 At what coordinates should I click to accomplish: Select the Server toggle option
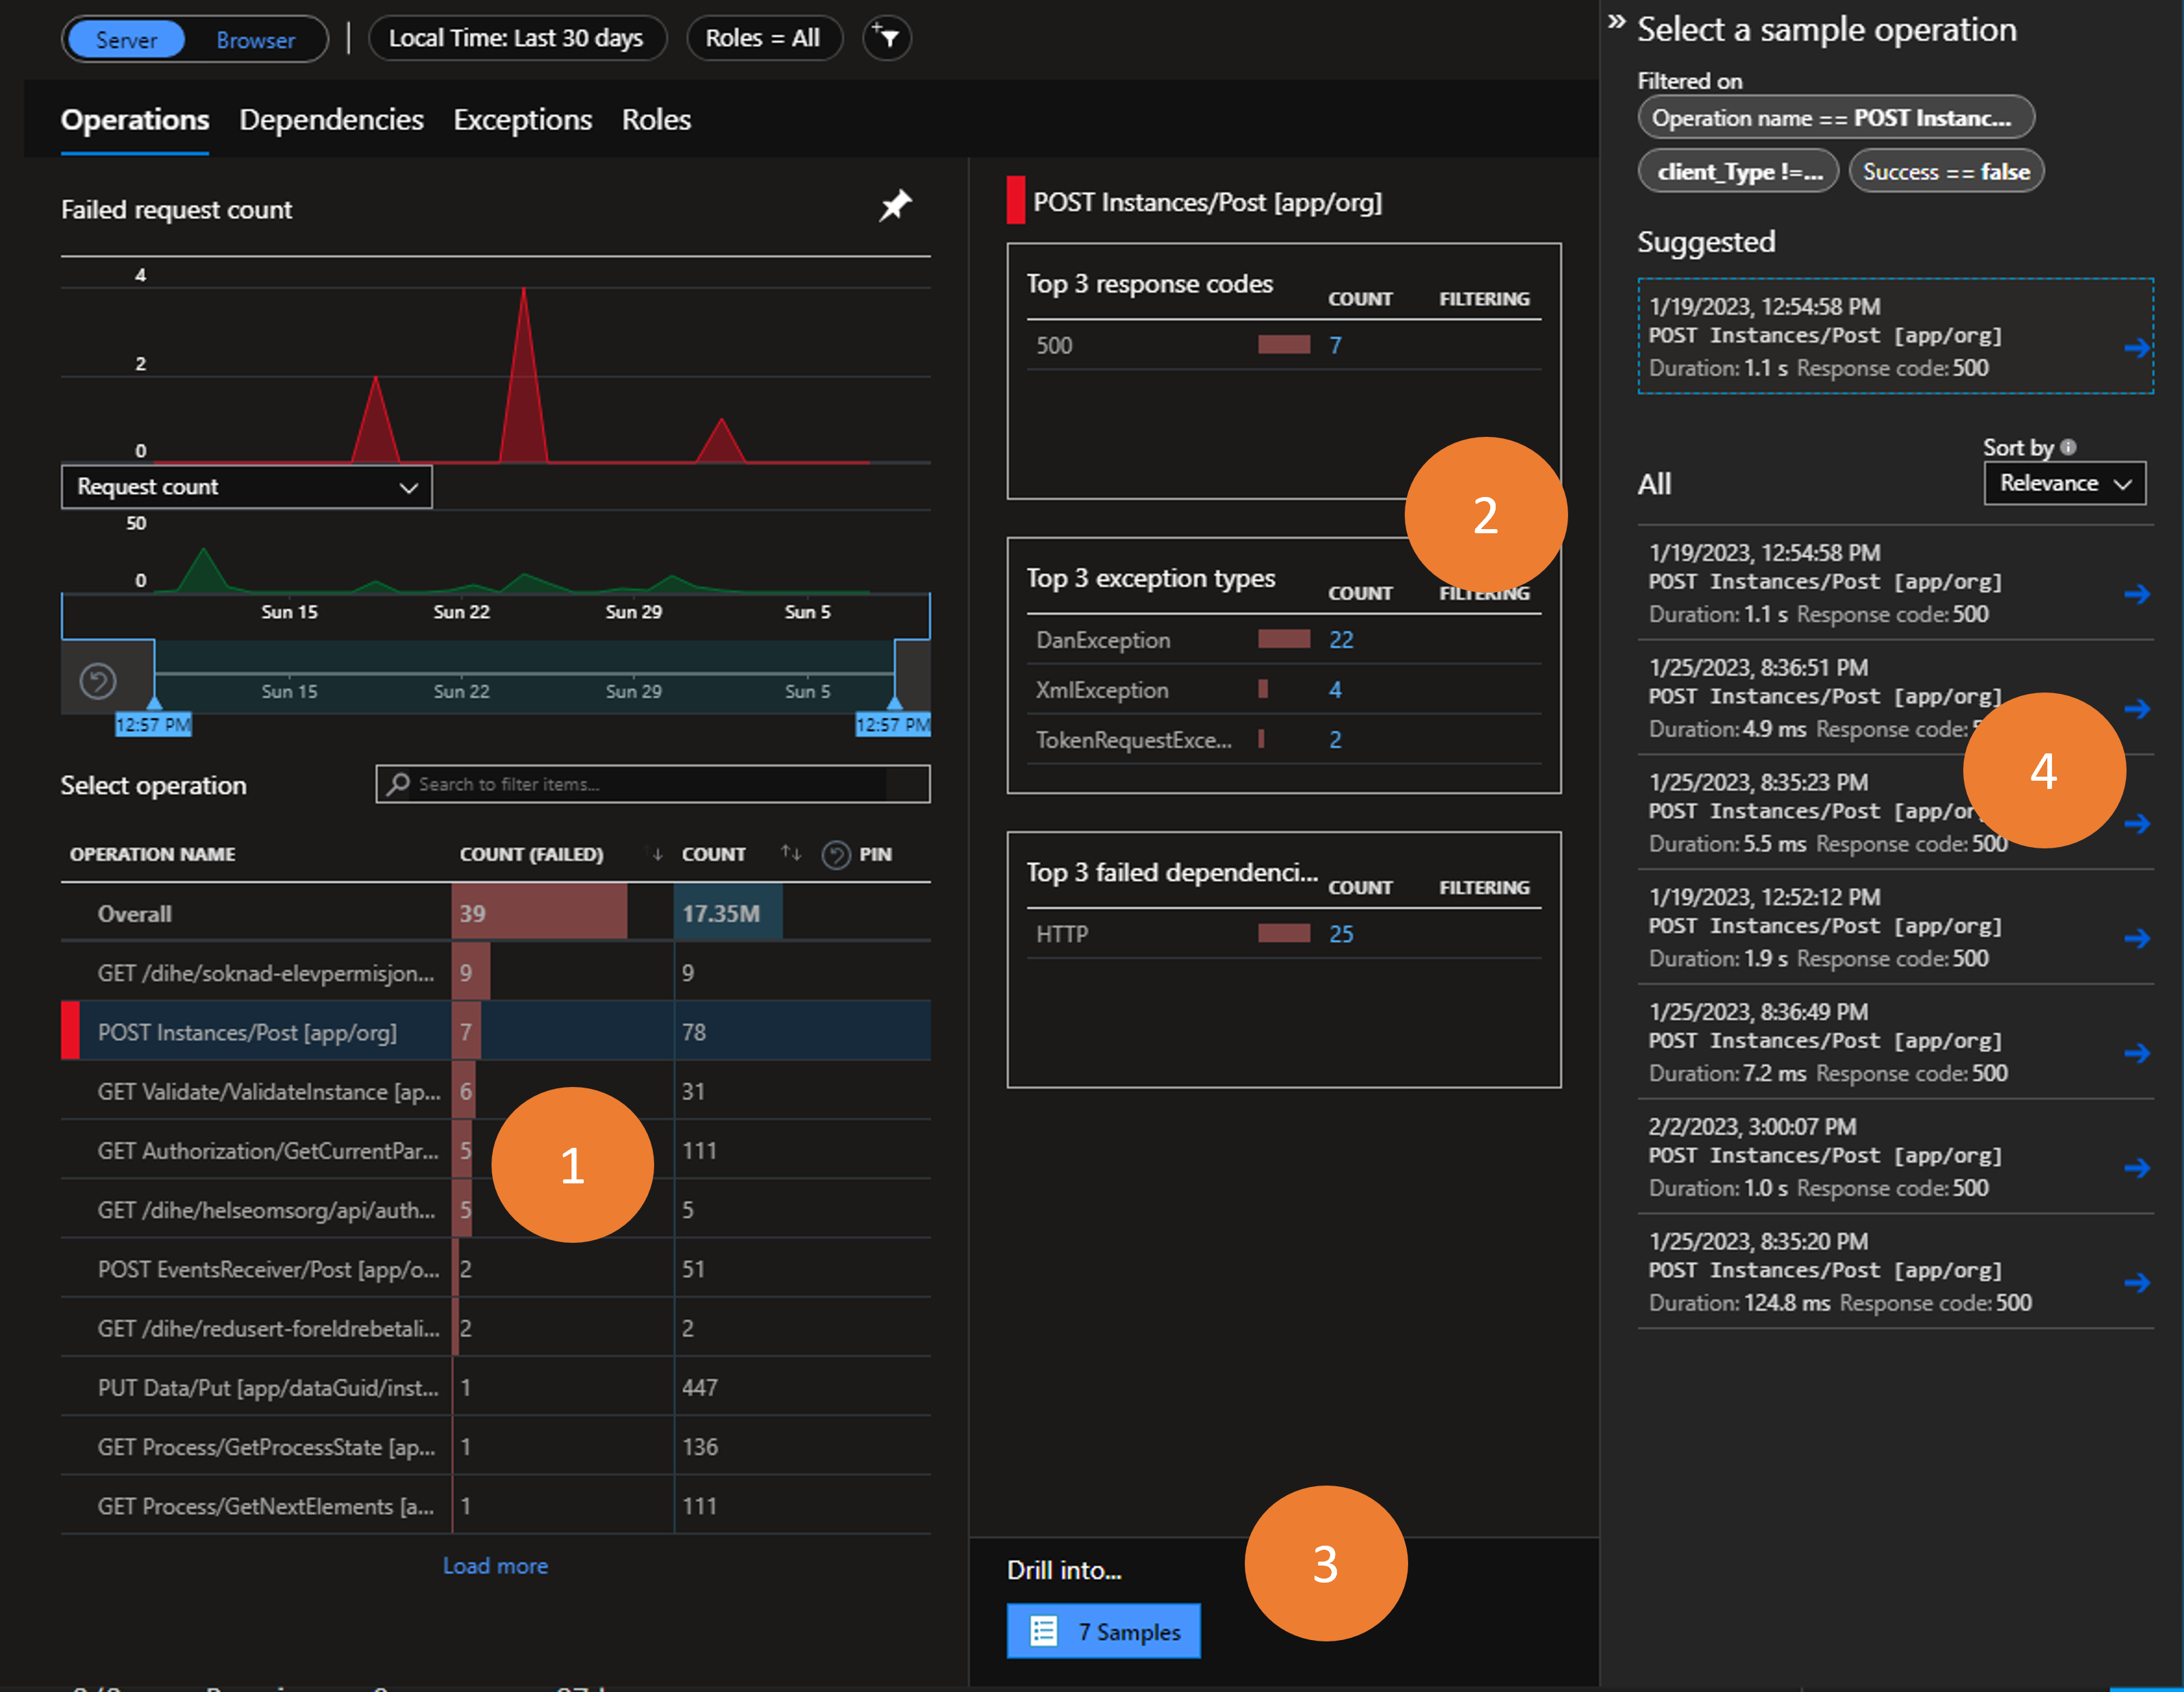pos(127,40)
